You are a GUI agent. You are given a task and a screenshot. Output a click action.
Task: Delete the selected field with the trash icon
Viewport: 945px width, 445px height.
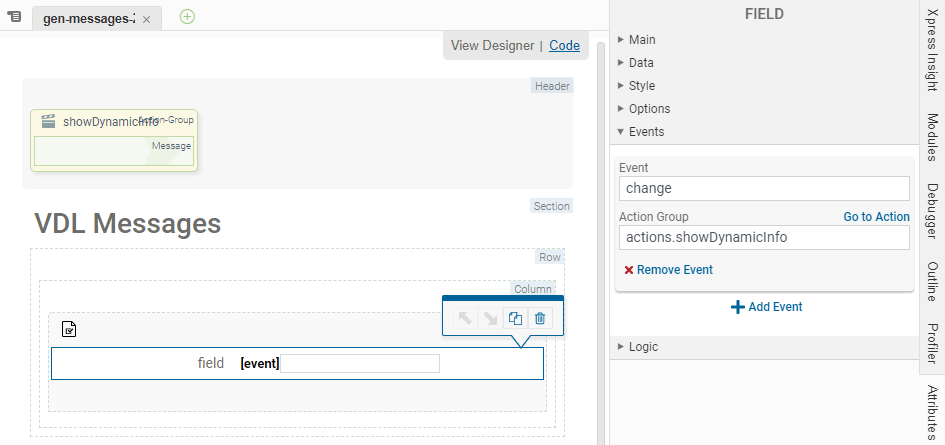click(540, 318)
